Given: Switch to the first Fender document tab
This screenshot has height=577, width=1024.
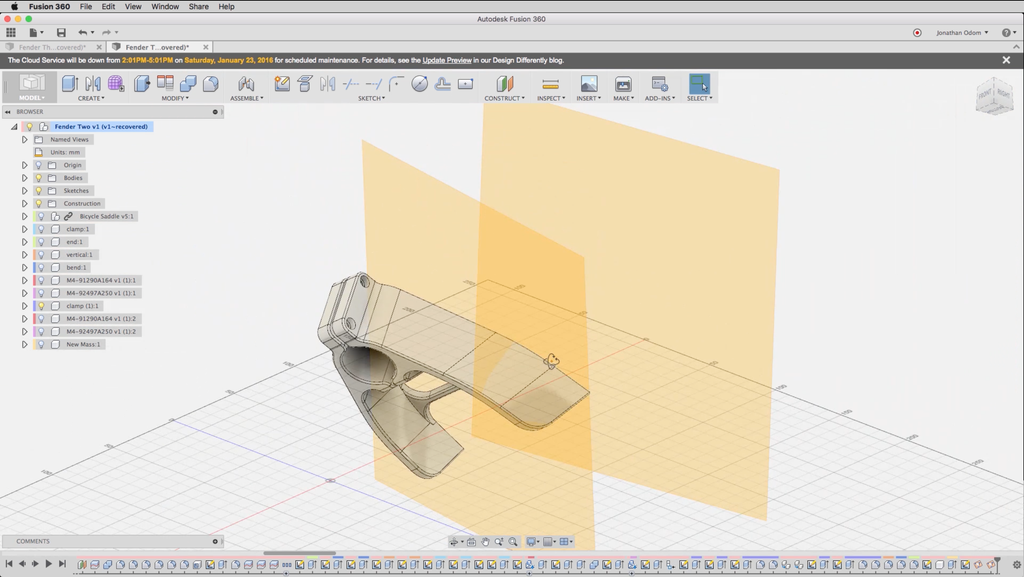Looking at the screenshot, I should click(x=52, y=47).
